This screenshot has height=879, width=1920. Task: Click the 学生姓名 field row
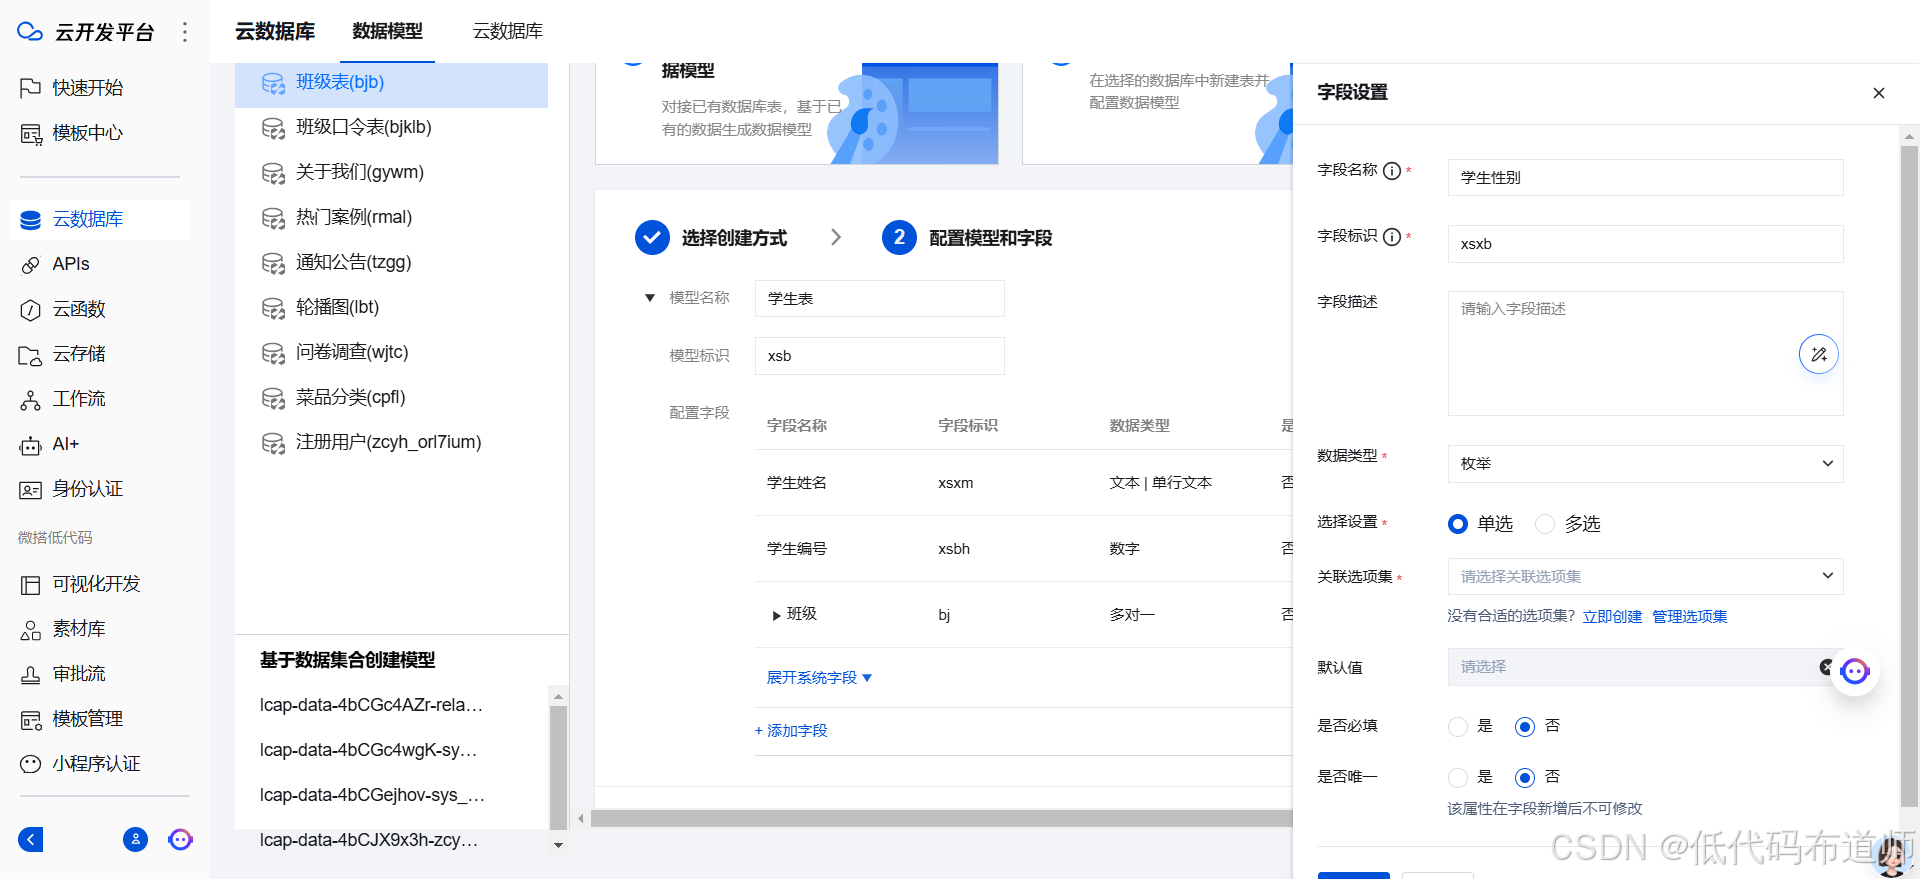[1024, 483]
